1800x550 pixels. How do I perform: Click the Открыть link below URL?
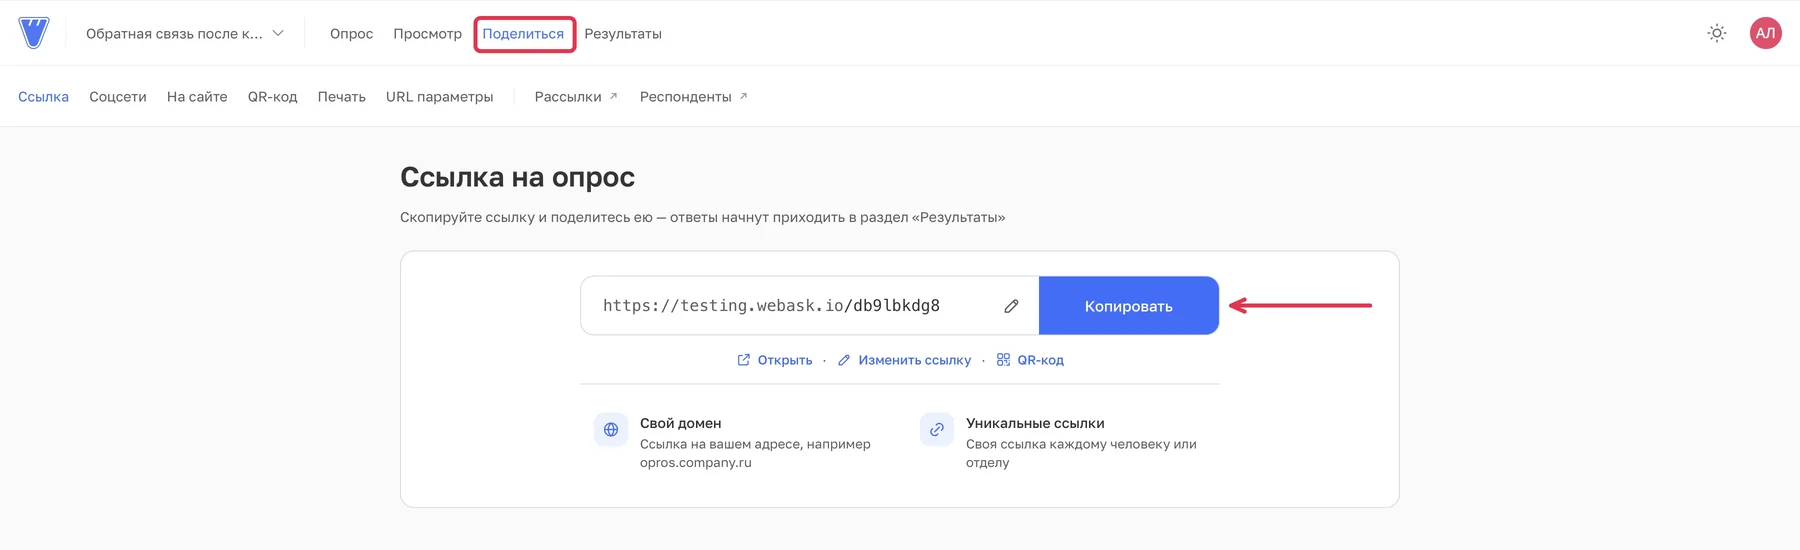tap(775, 360)
